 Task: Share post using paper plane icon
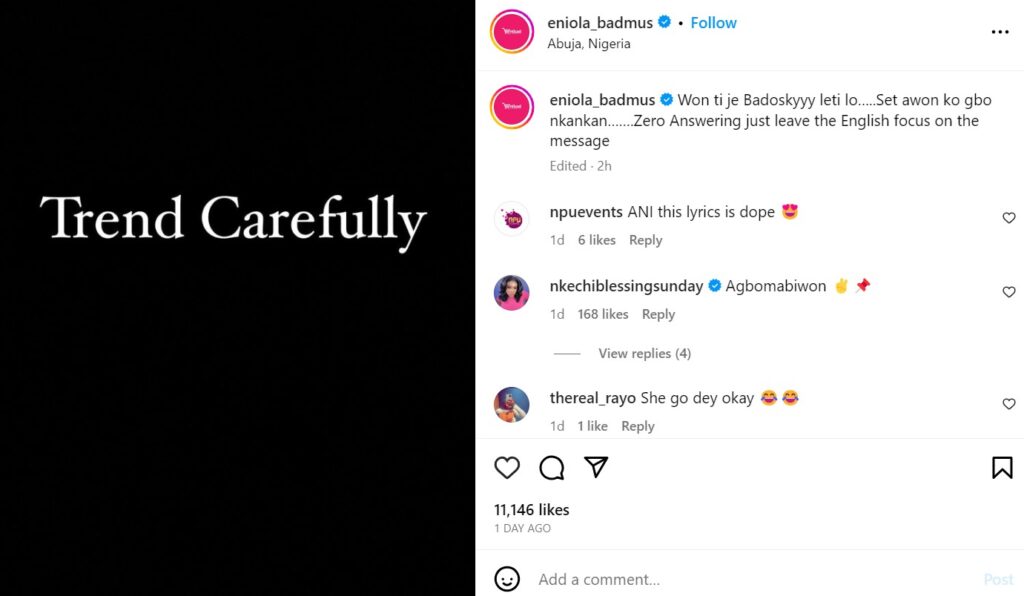(596, 467)
